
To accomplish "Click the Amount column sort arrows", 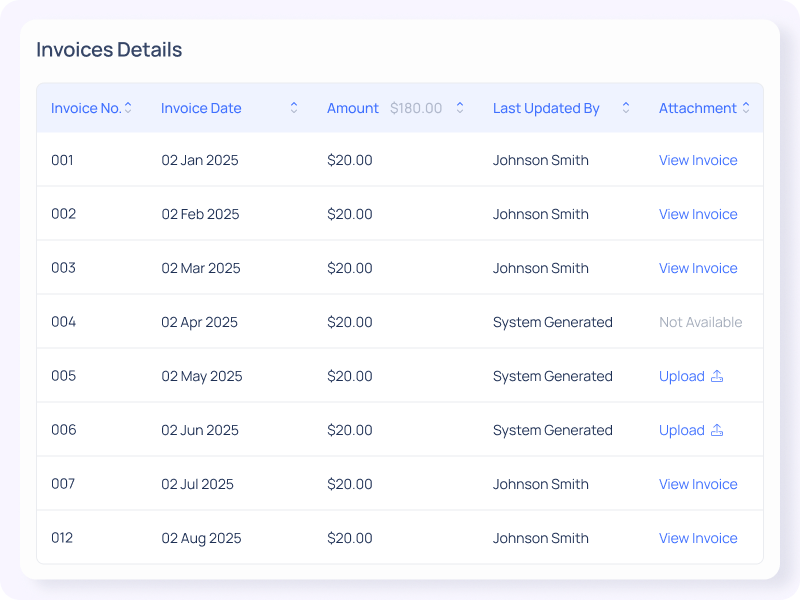I will coord(460,108).
